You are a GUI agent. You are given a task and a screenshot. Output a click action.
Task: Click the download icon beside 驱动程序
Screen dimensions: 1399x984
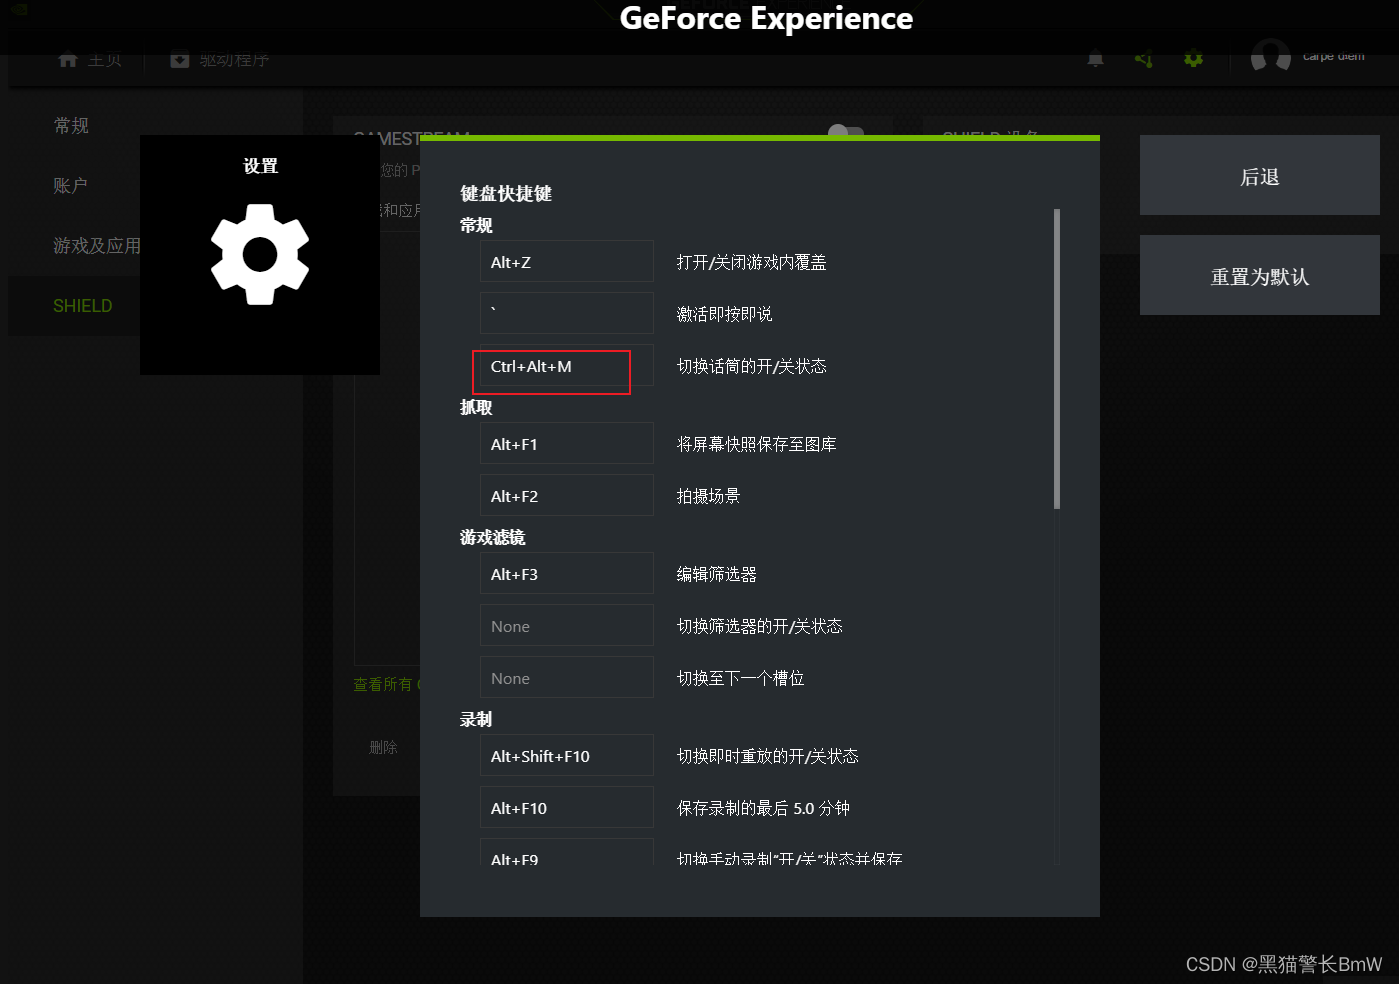pyautogui.click(x=180, y=59)
